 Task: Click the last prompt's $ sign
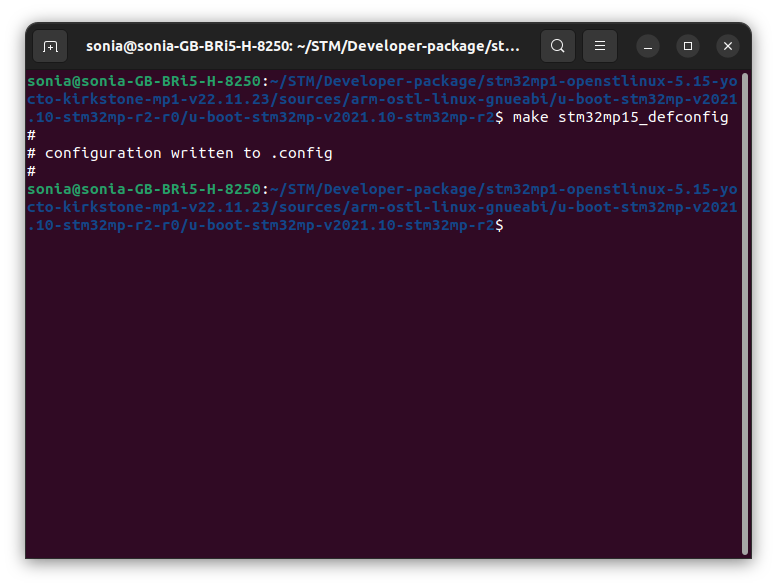tap(499, 225)
